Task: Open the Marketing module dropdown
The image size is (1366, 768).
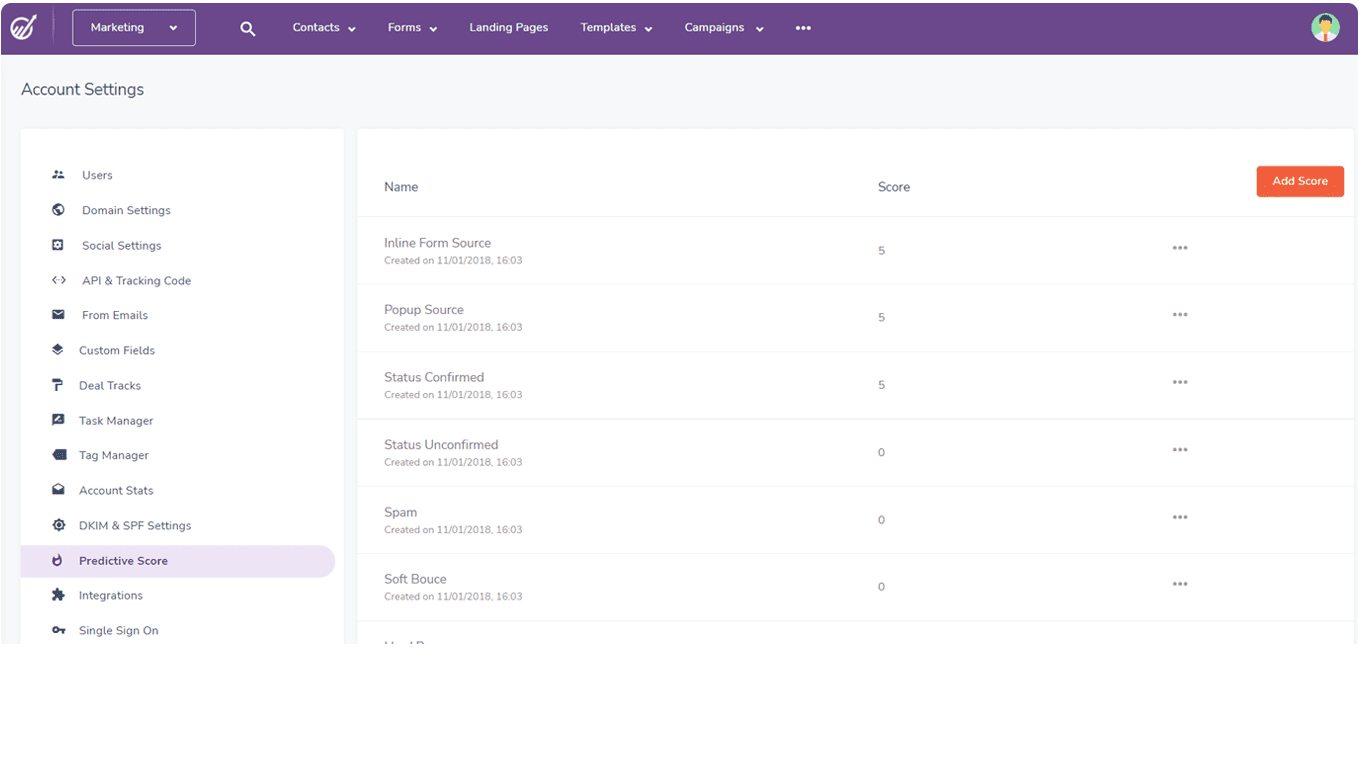Action: pos(133,27)
